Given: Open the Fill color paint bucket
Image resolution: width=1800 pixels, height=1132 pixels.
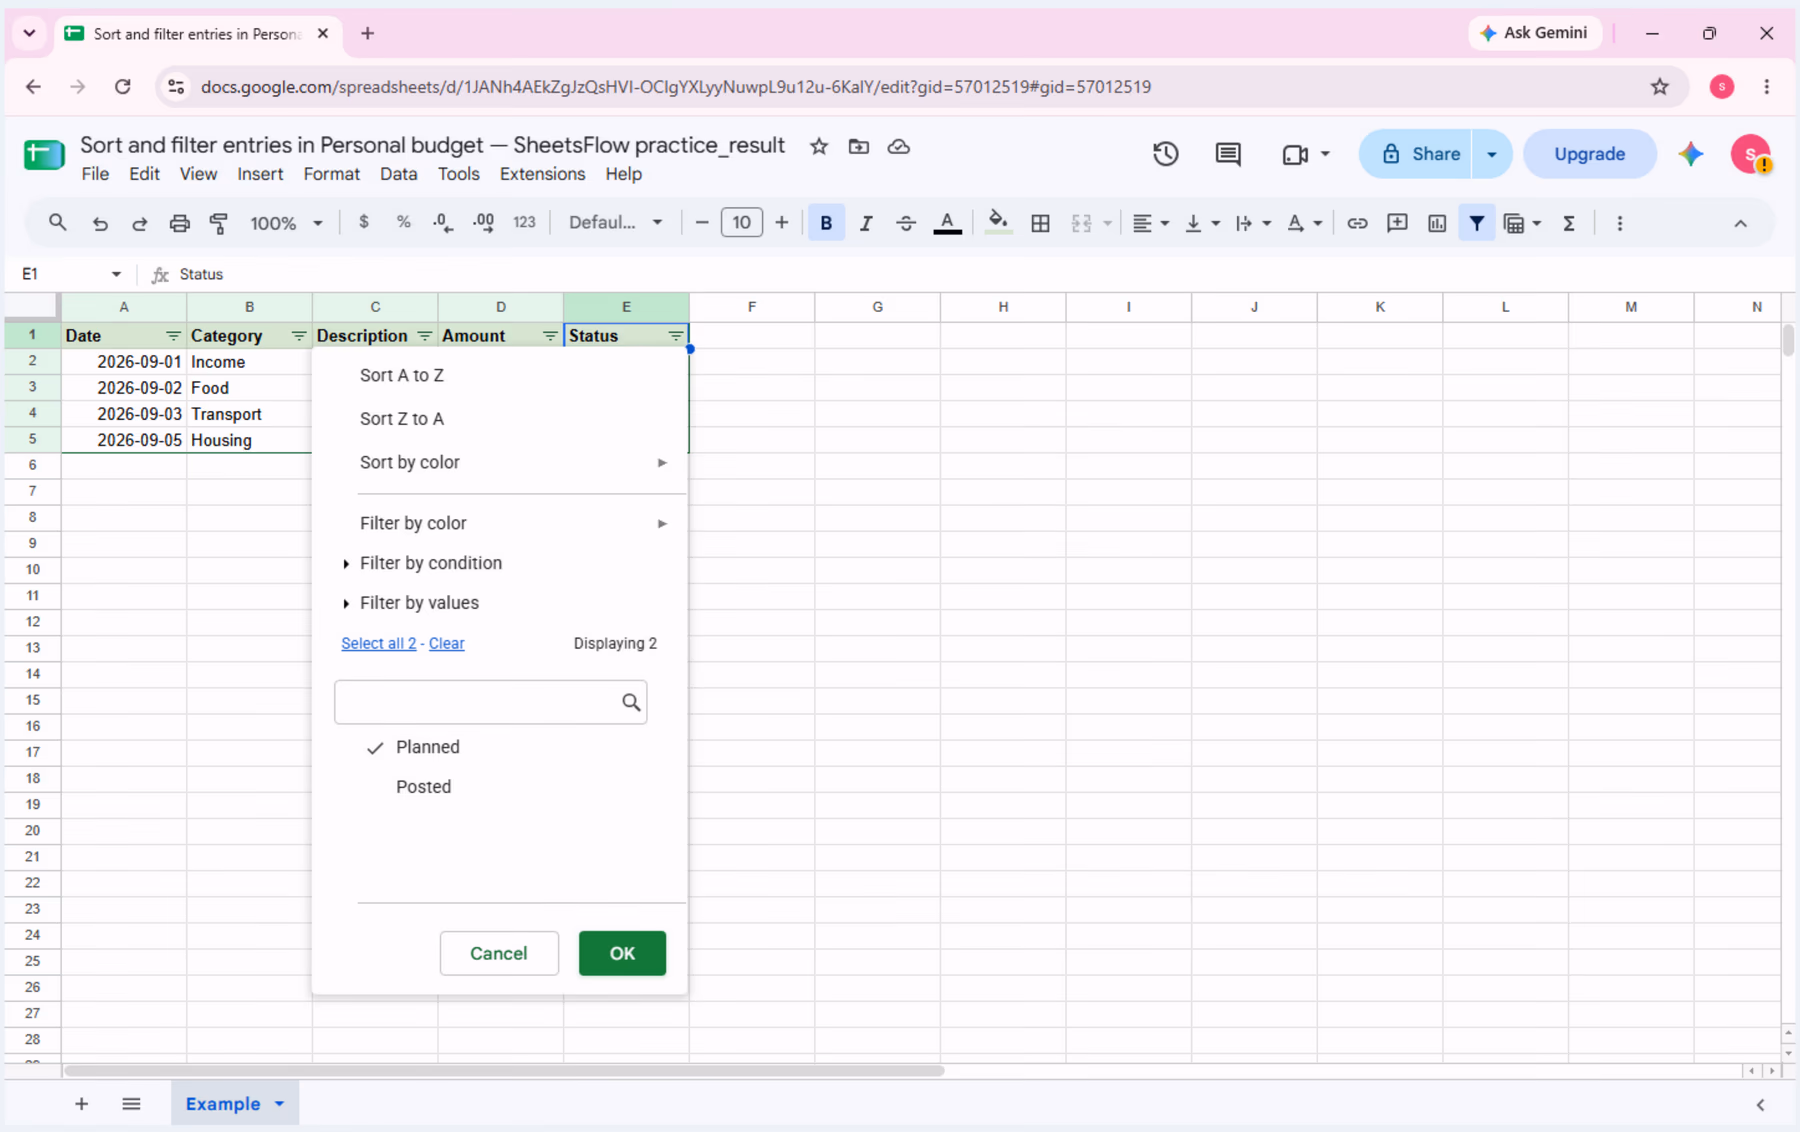Looking at the screenshot, I should [x=997, y=222].
